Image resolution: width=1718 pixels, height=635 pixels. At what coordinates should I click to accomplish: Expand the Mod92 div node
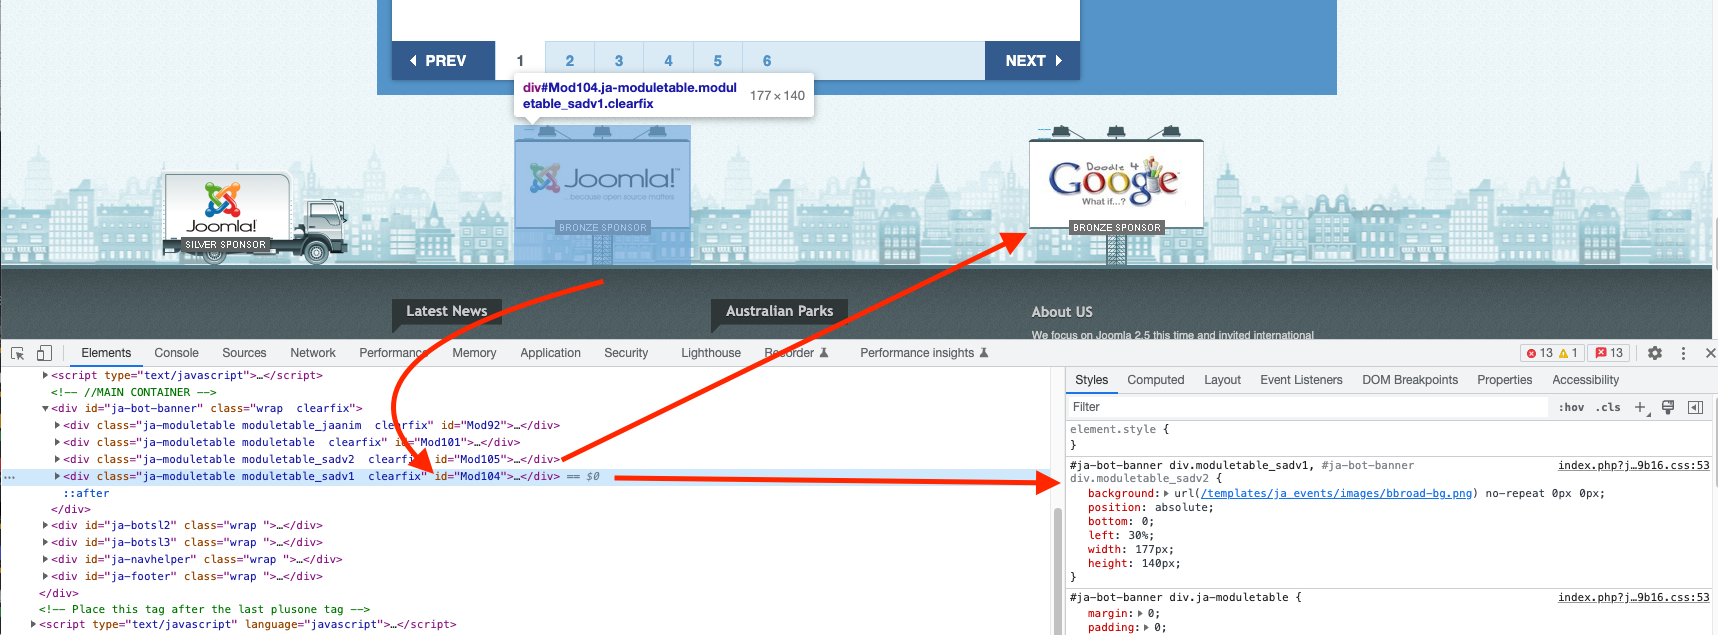tap(57, 426)
